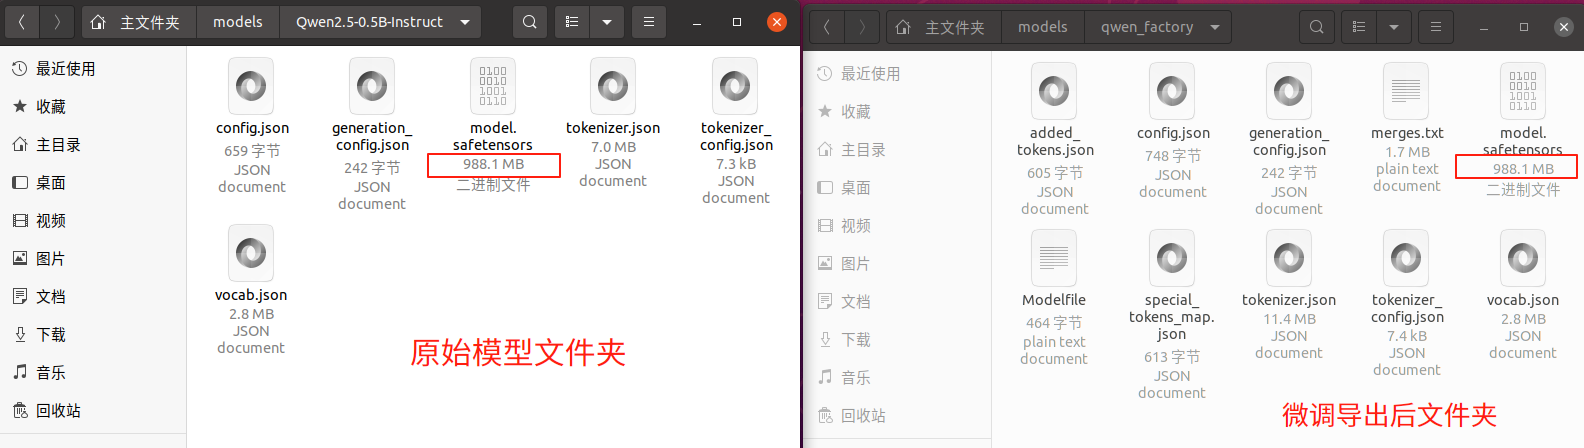Open hamburger menu in qwen_factory window
The height and width of the screenshot is (448, 1584).
[x=1436, y=27]
